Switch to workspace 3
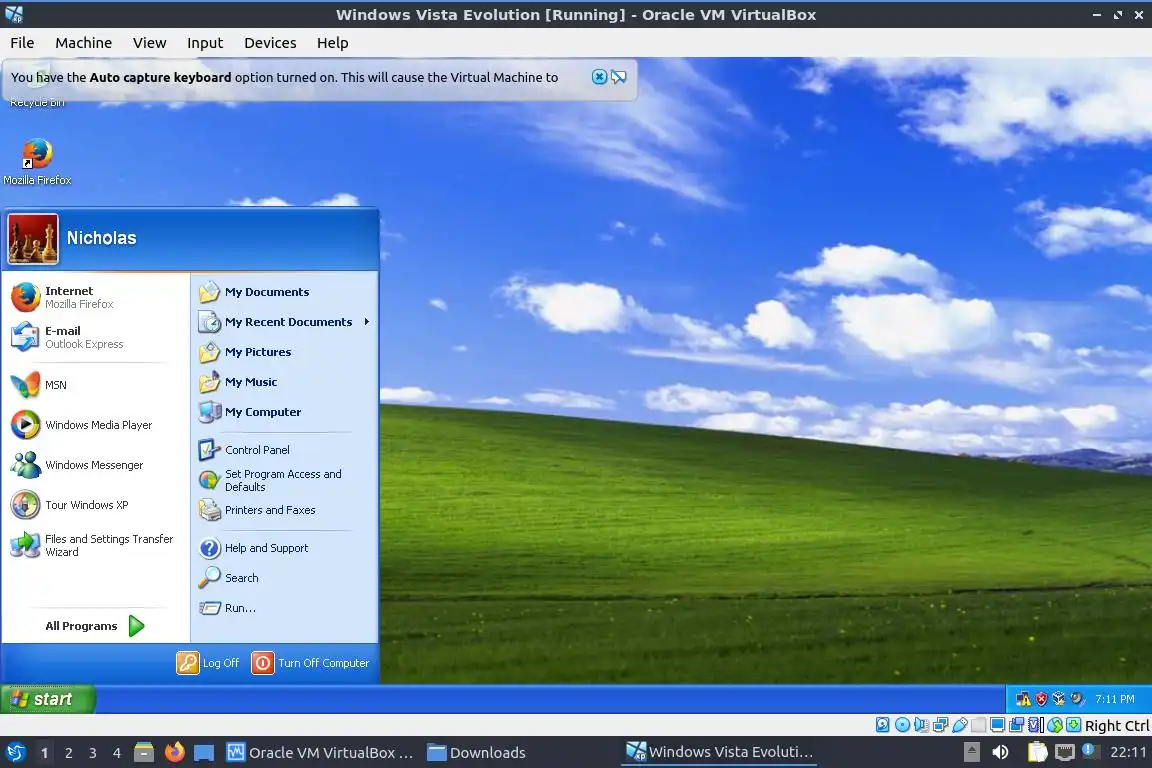1152x768 pixels. (x=93, y=753)
